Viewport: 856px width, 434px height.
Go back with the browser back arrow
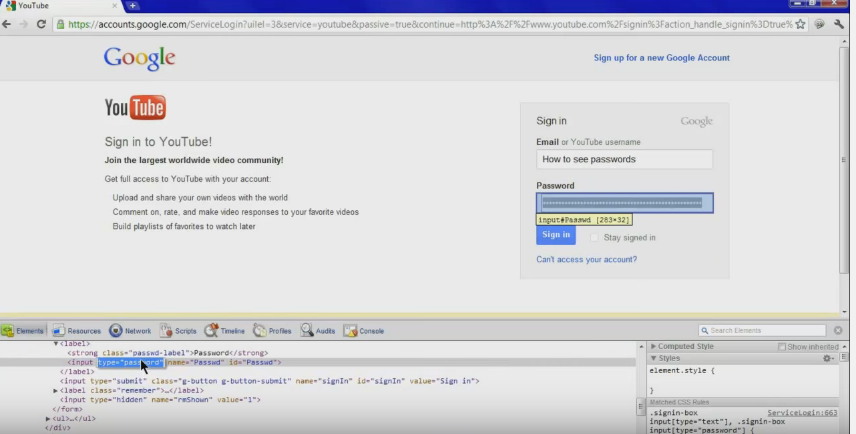tap(7, 24)
